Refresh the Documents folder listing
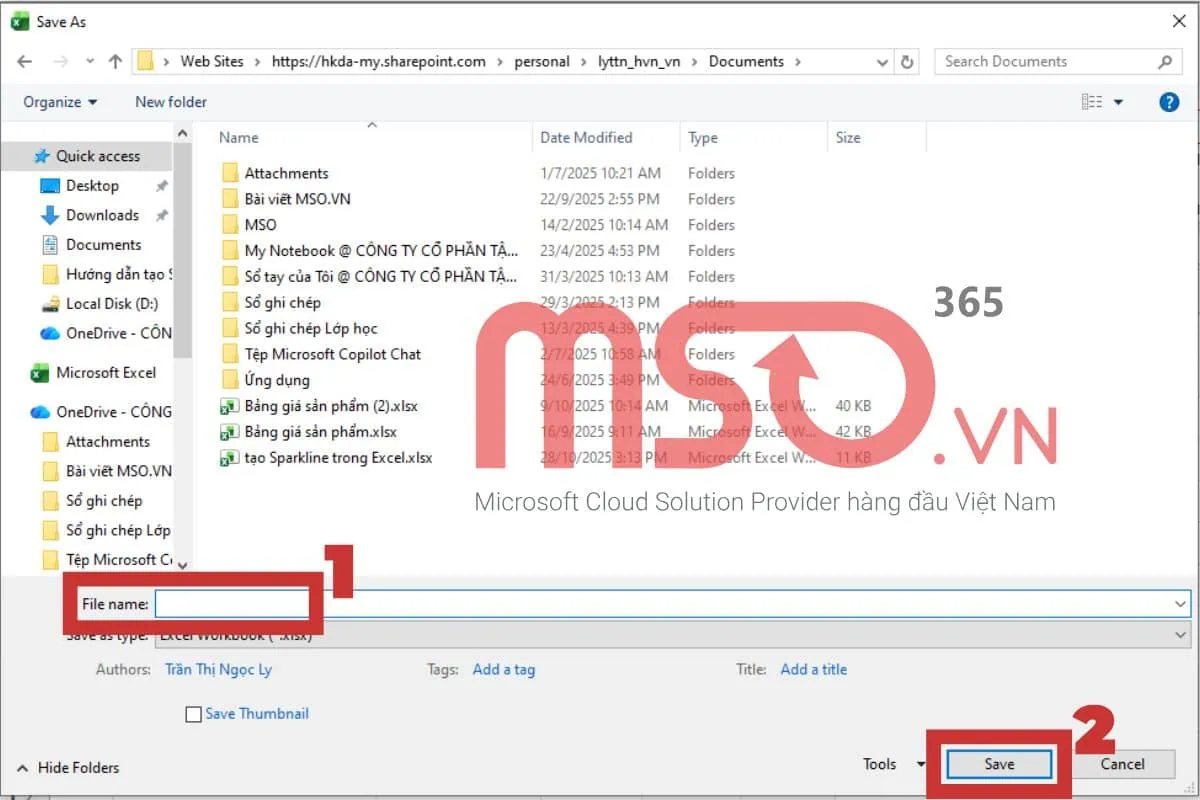 coord(907,62)
